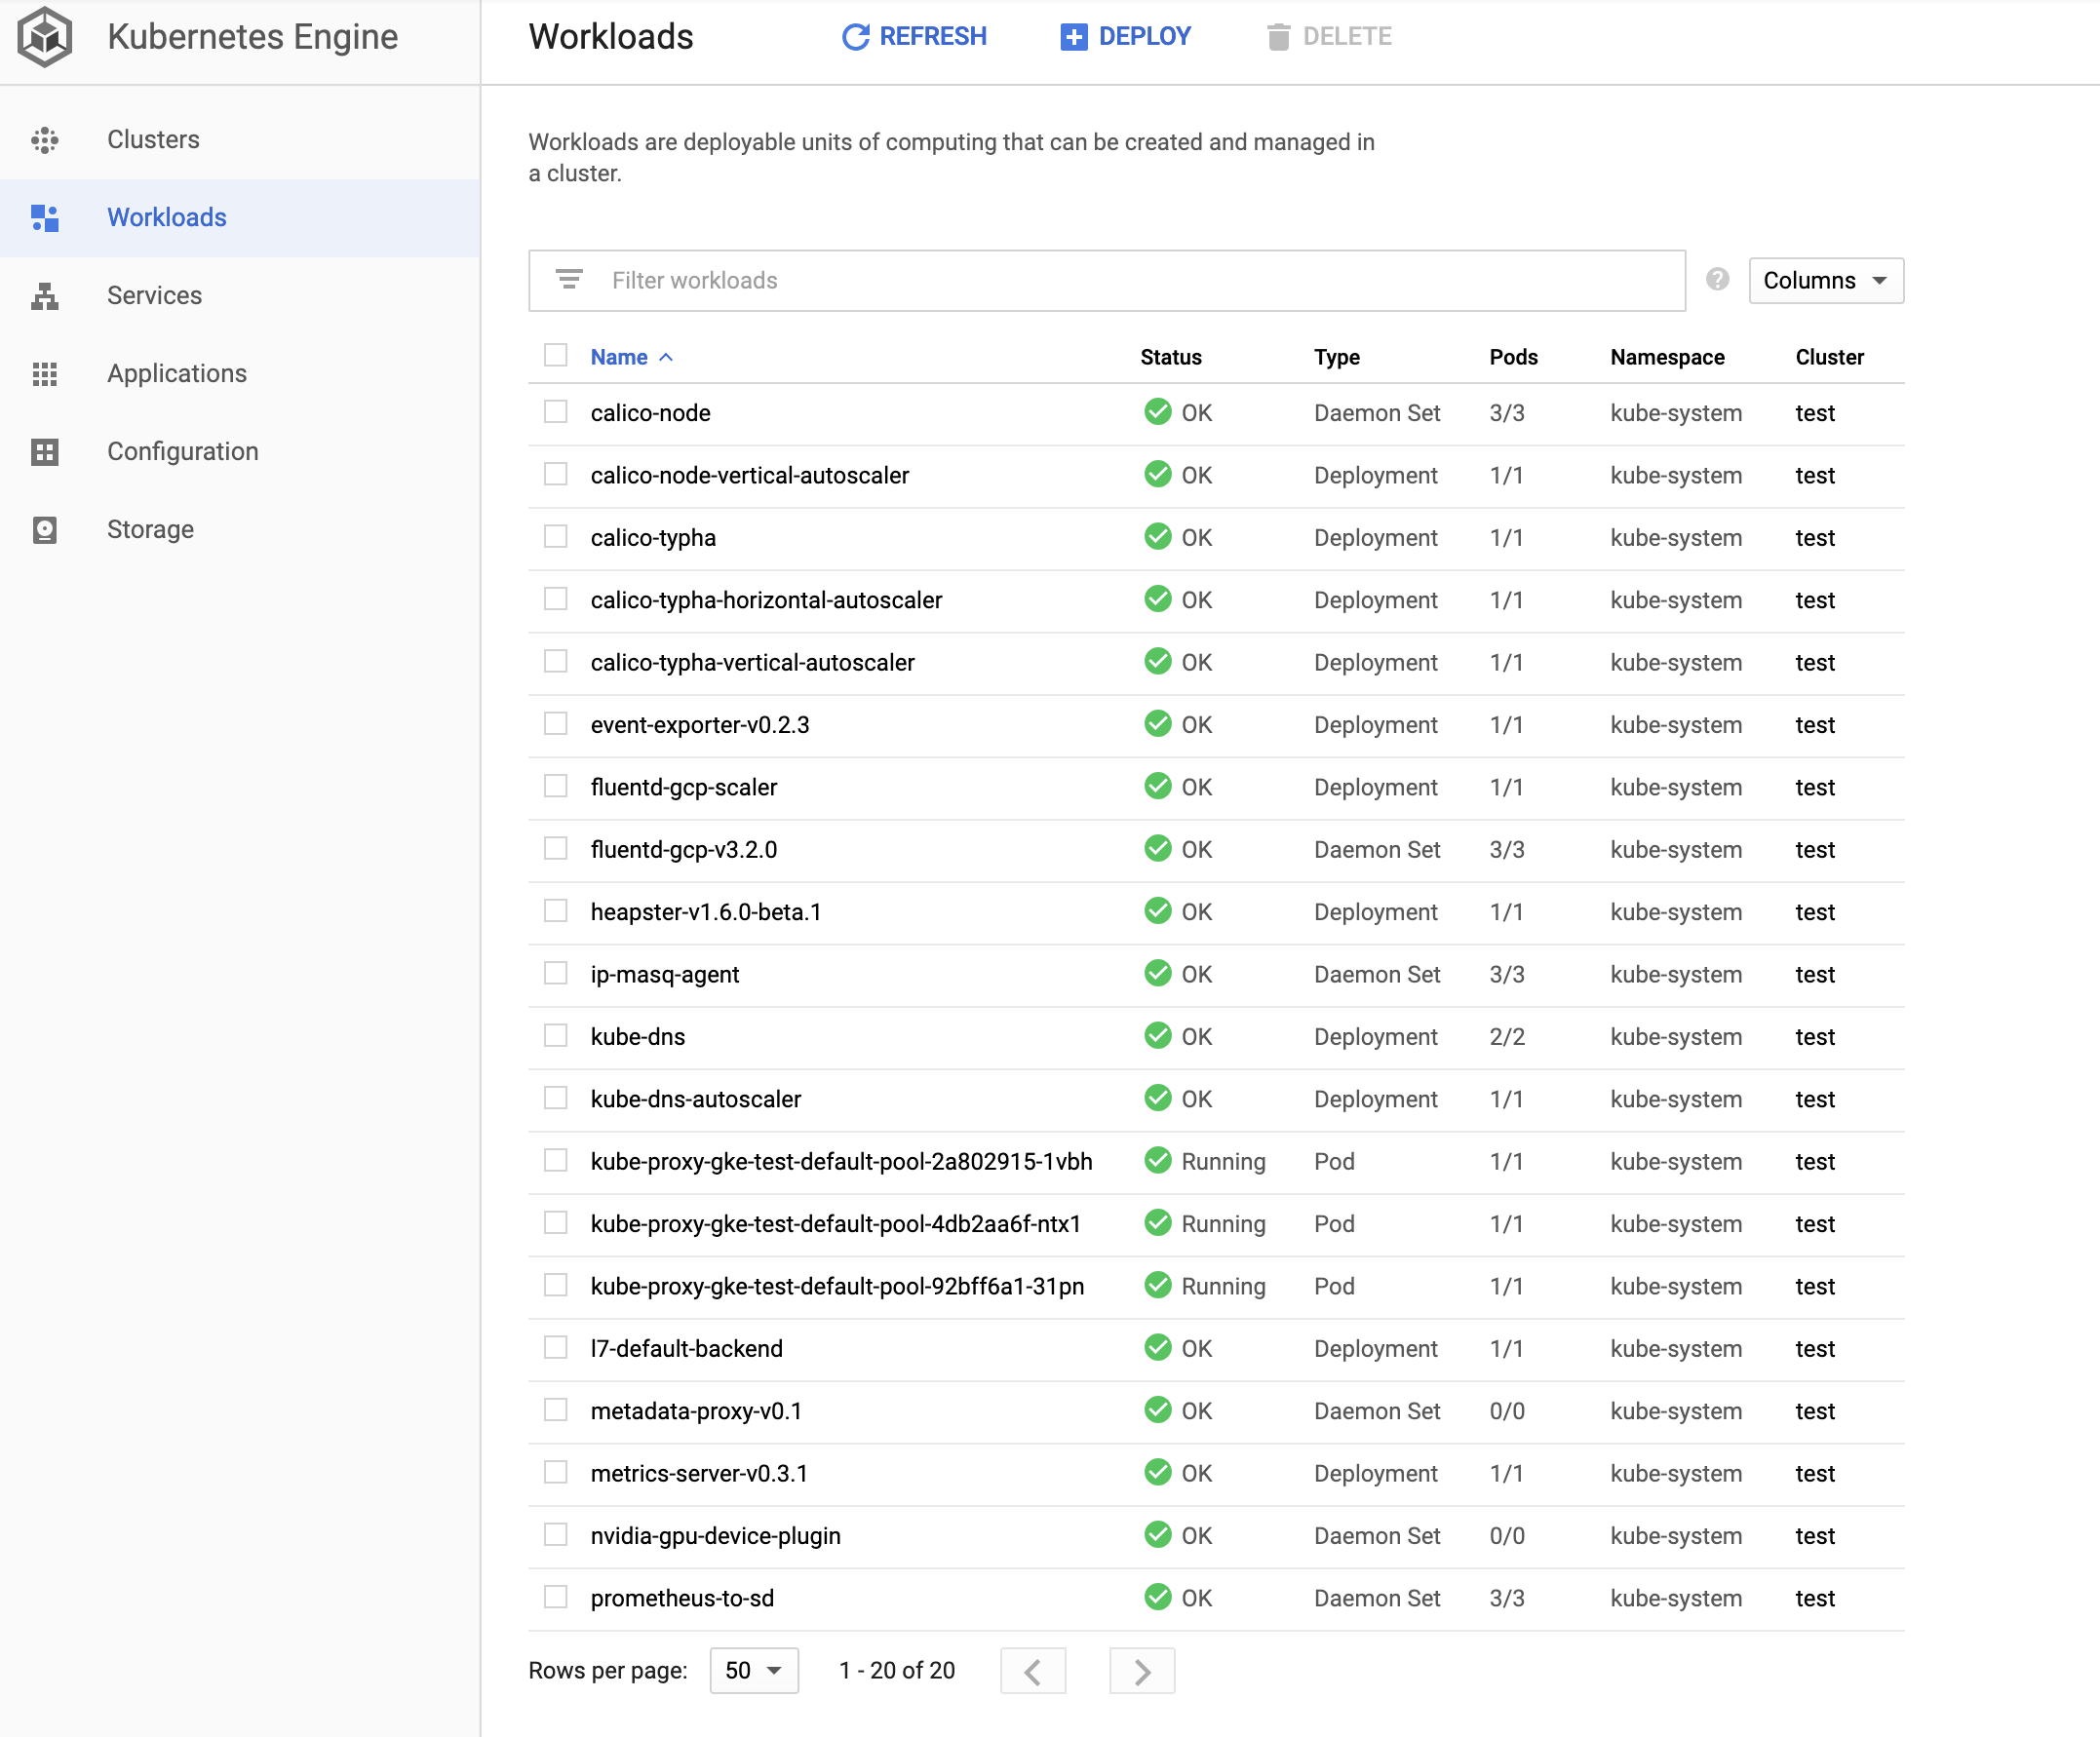
Task: Sort by the Type column header
Action: [x=1336, y=358]
